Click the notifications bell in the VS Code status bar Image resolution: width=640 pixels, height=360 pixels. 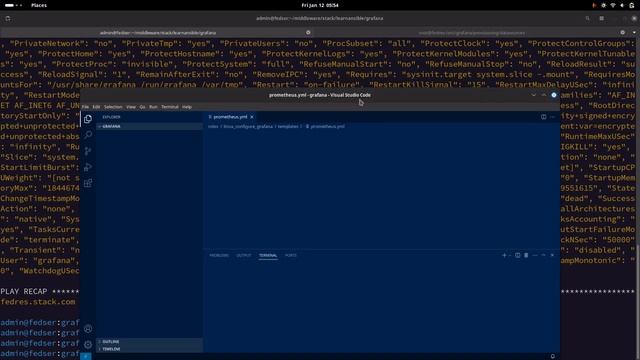pyautogui.click(x=553, y=356)
